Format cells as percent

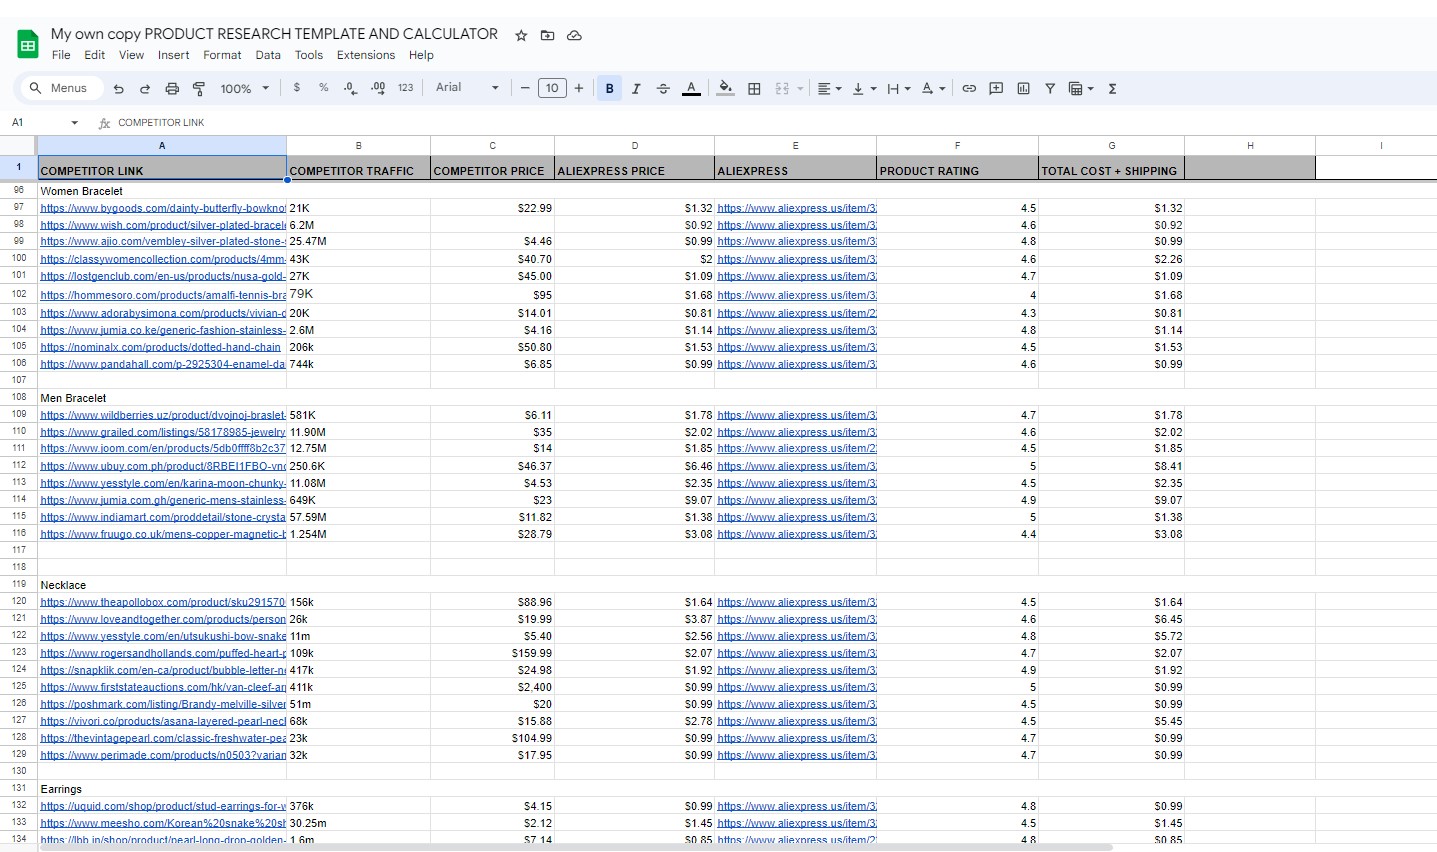click(x=324, y=88)
